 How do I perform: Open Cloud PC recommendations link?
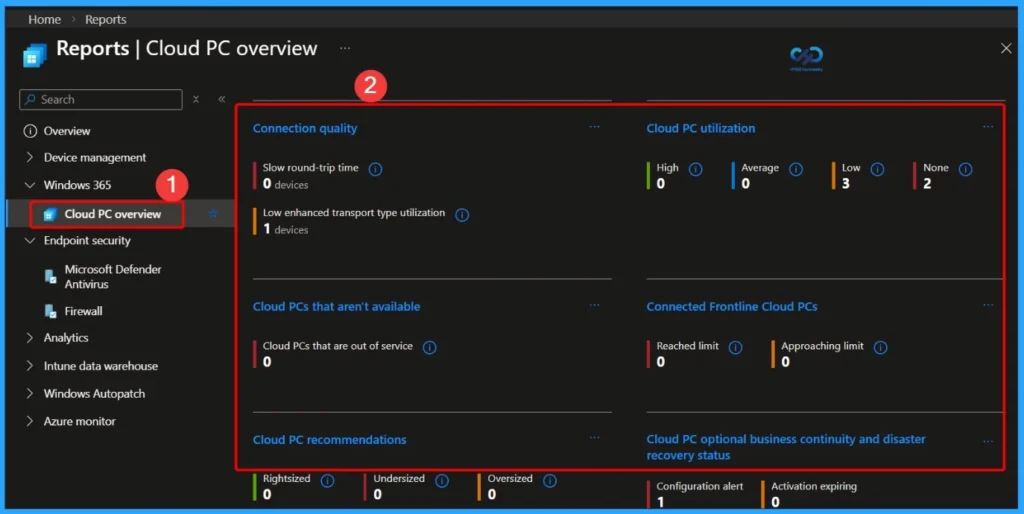tap(329, 440)
